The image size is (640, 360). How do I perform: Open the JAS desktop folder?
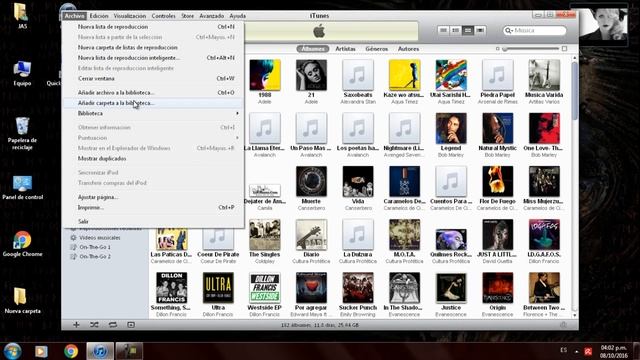[x=22, y=16]
